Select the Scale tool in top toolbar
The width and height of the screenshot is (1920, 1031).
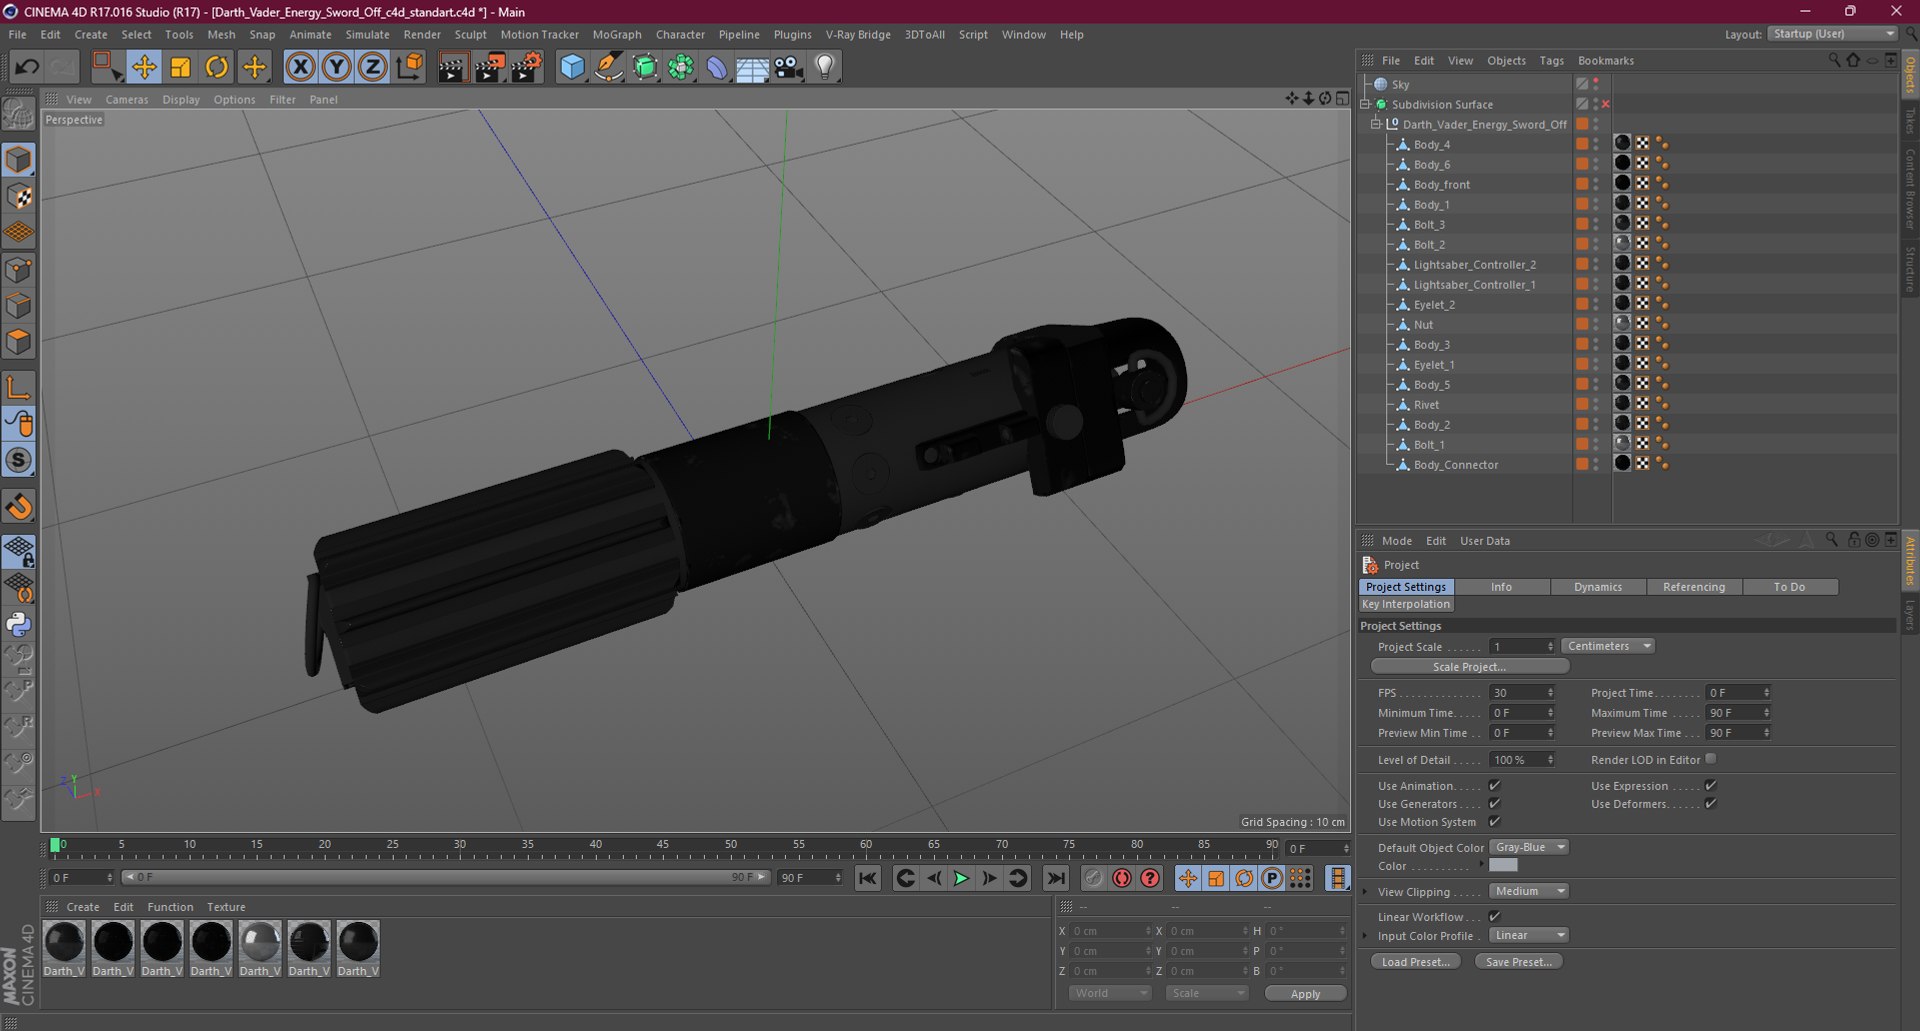pyautogui.click(x=181, y=67)
